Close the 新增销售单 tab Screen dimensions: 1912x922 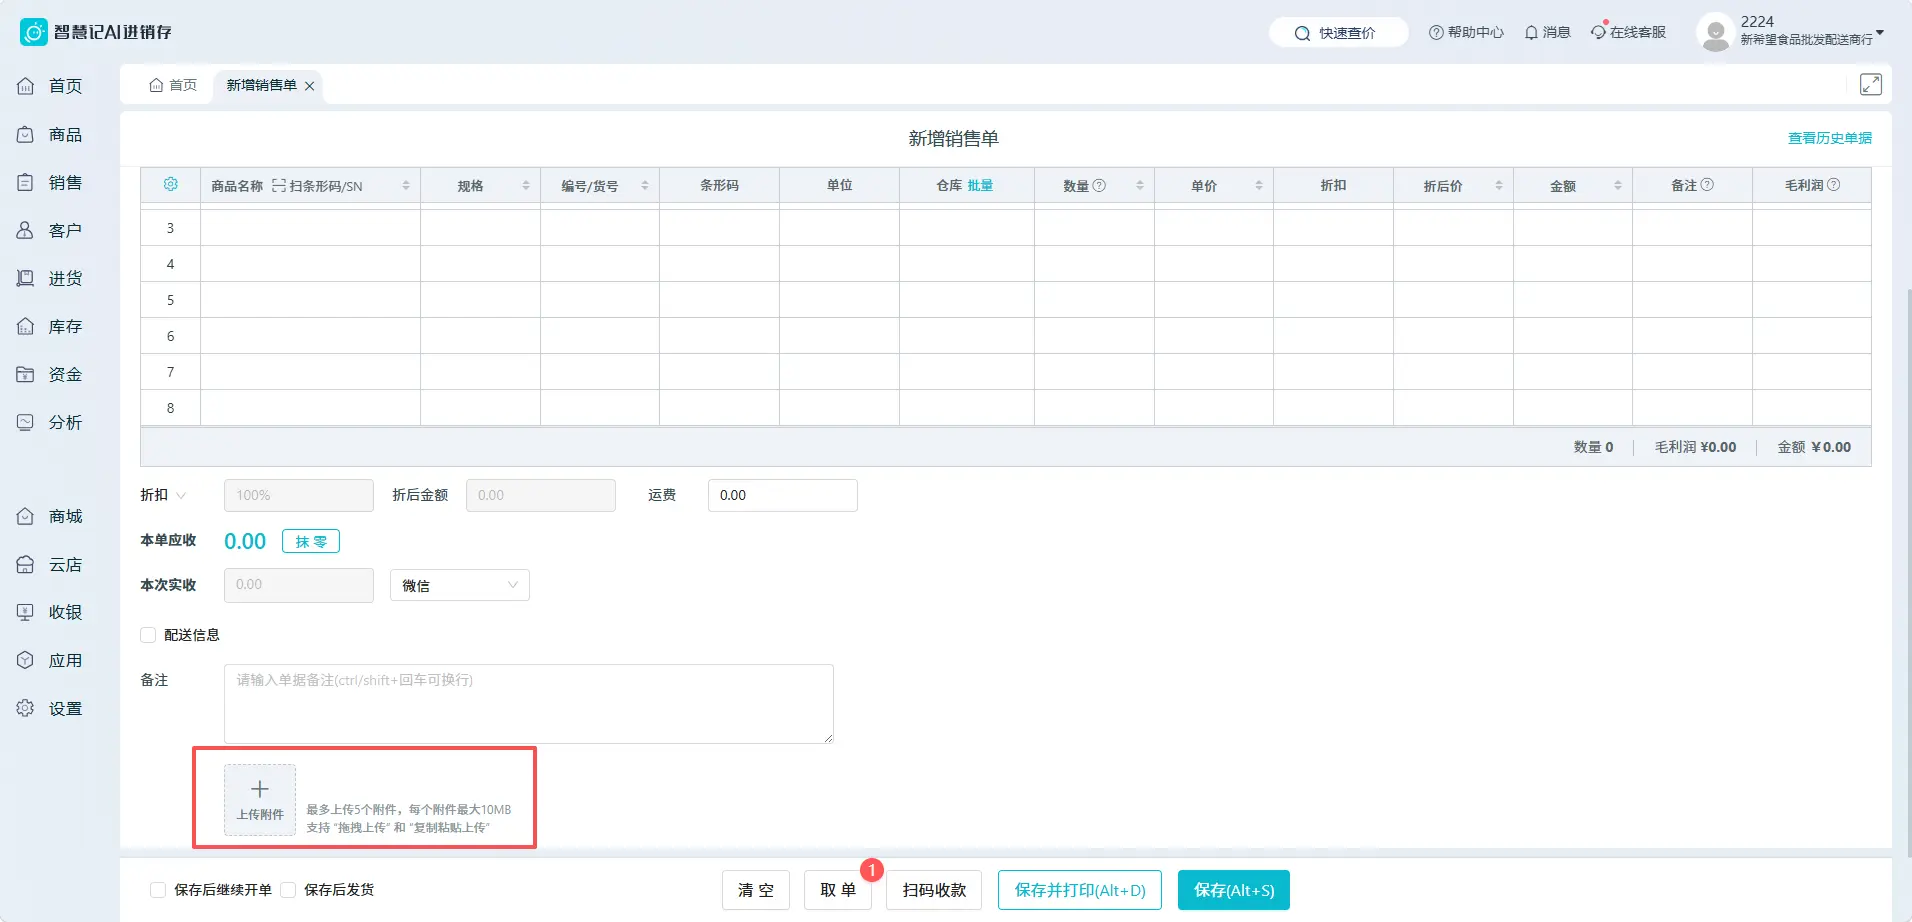pos(310,86)
